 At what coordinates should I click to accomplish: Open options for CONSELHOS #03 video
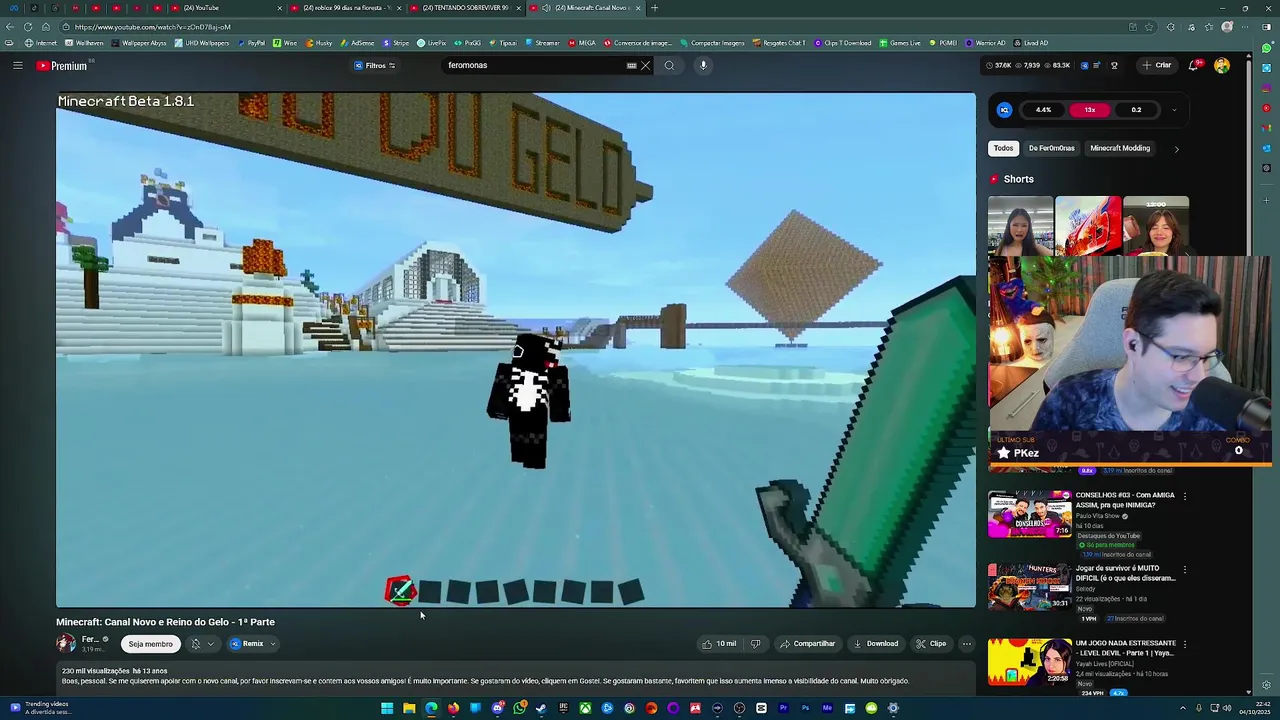1185,496
